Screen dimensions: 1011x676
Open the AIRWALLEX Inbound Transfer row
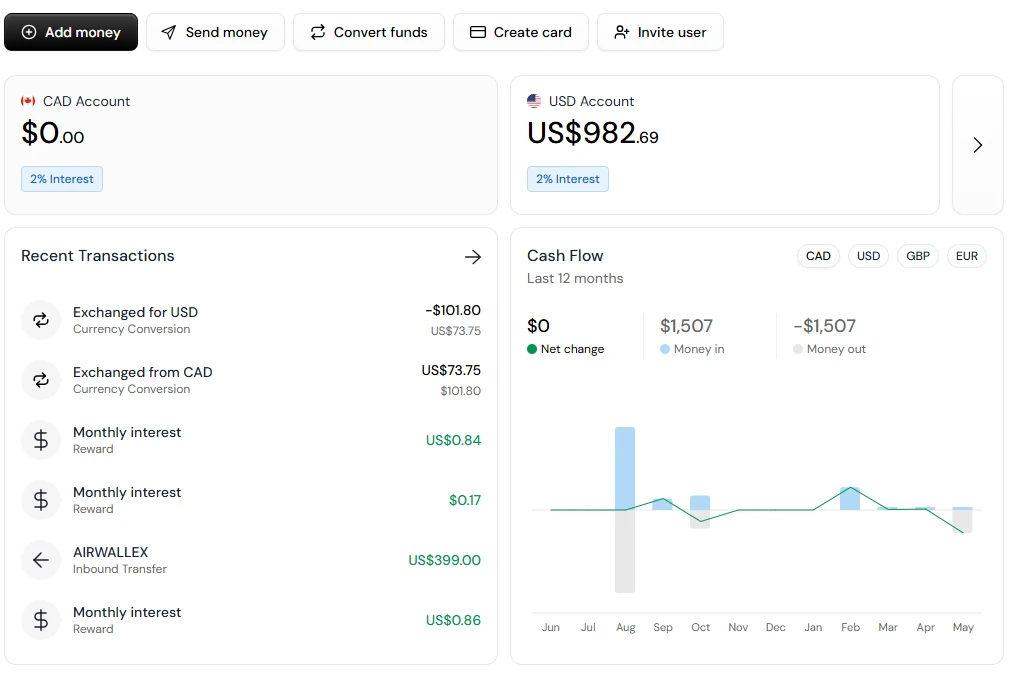pyautogui.click(x=251, y=560)
